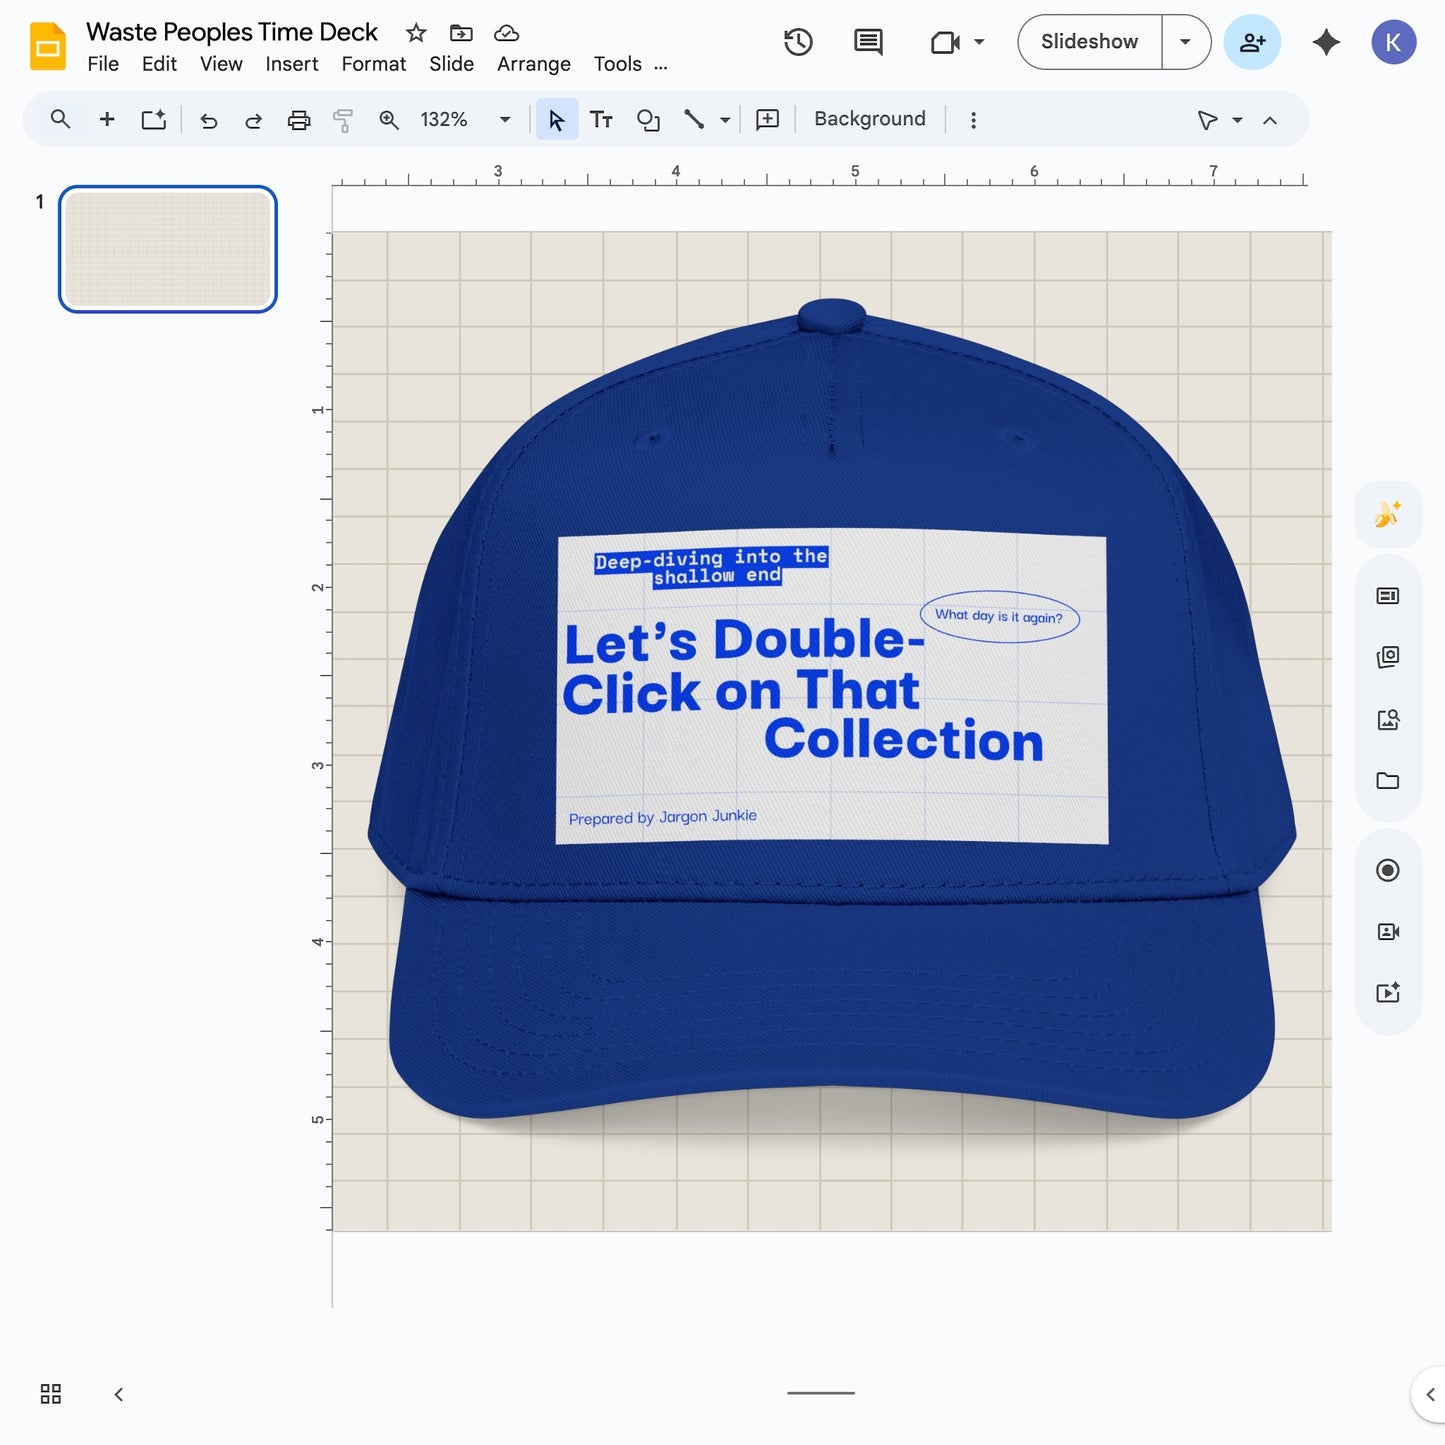Star the Waste Peoples Time Deck document
This screenshot has height=1445, width=1445.
pyautogui.click(x=416, y=33)
